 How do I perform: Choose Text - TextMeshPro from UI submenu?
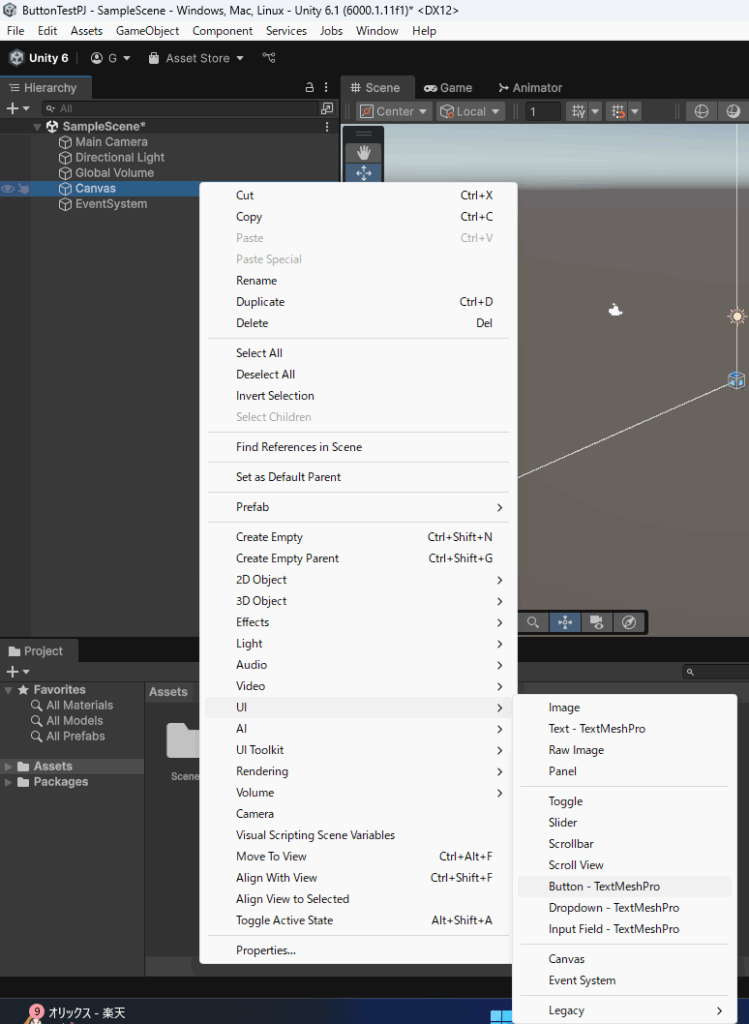click(x=624, y=728)
